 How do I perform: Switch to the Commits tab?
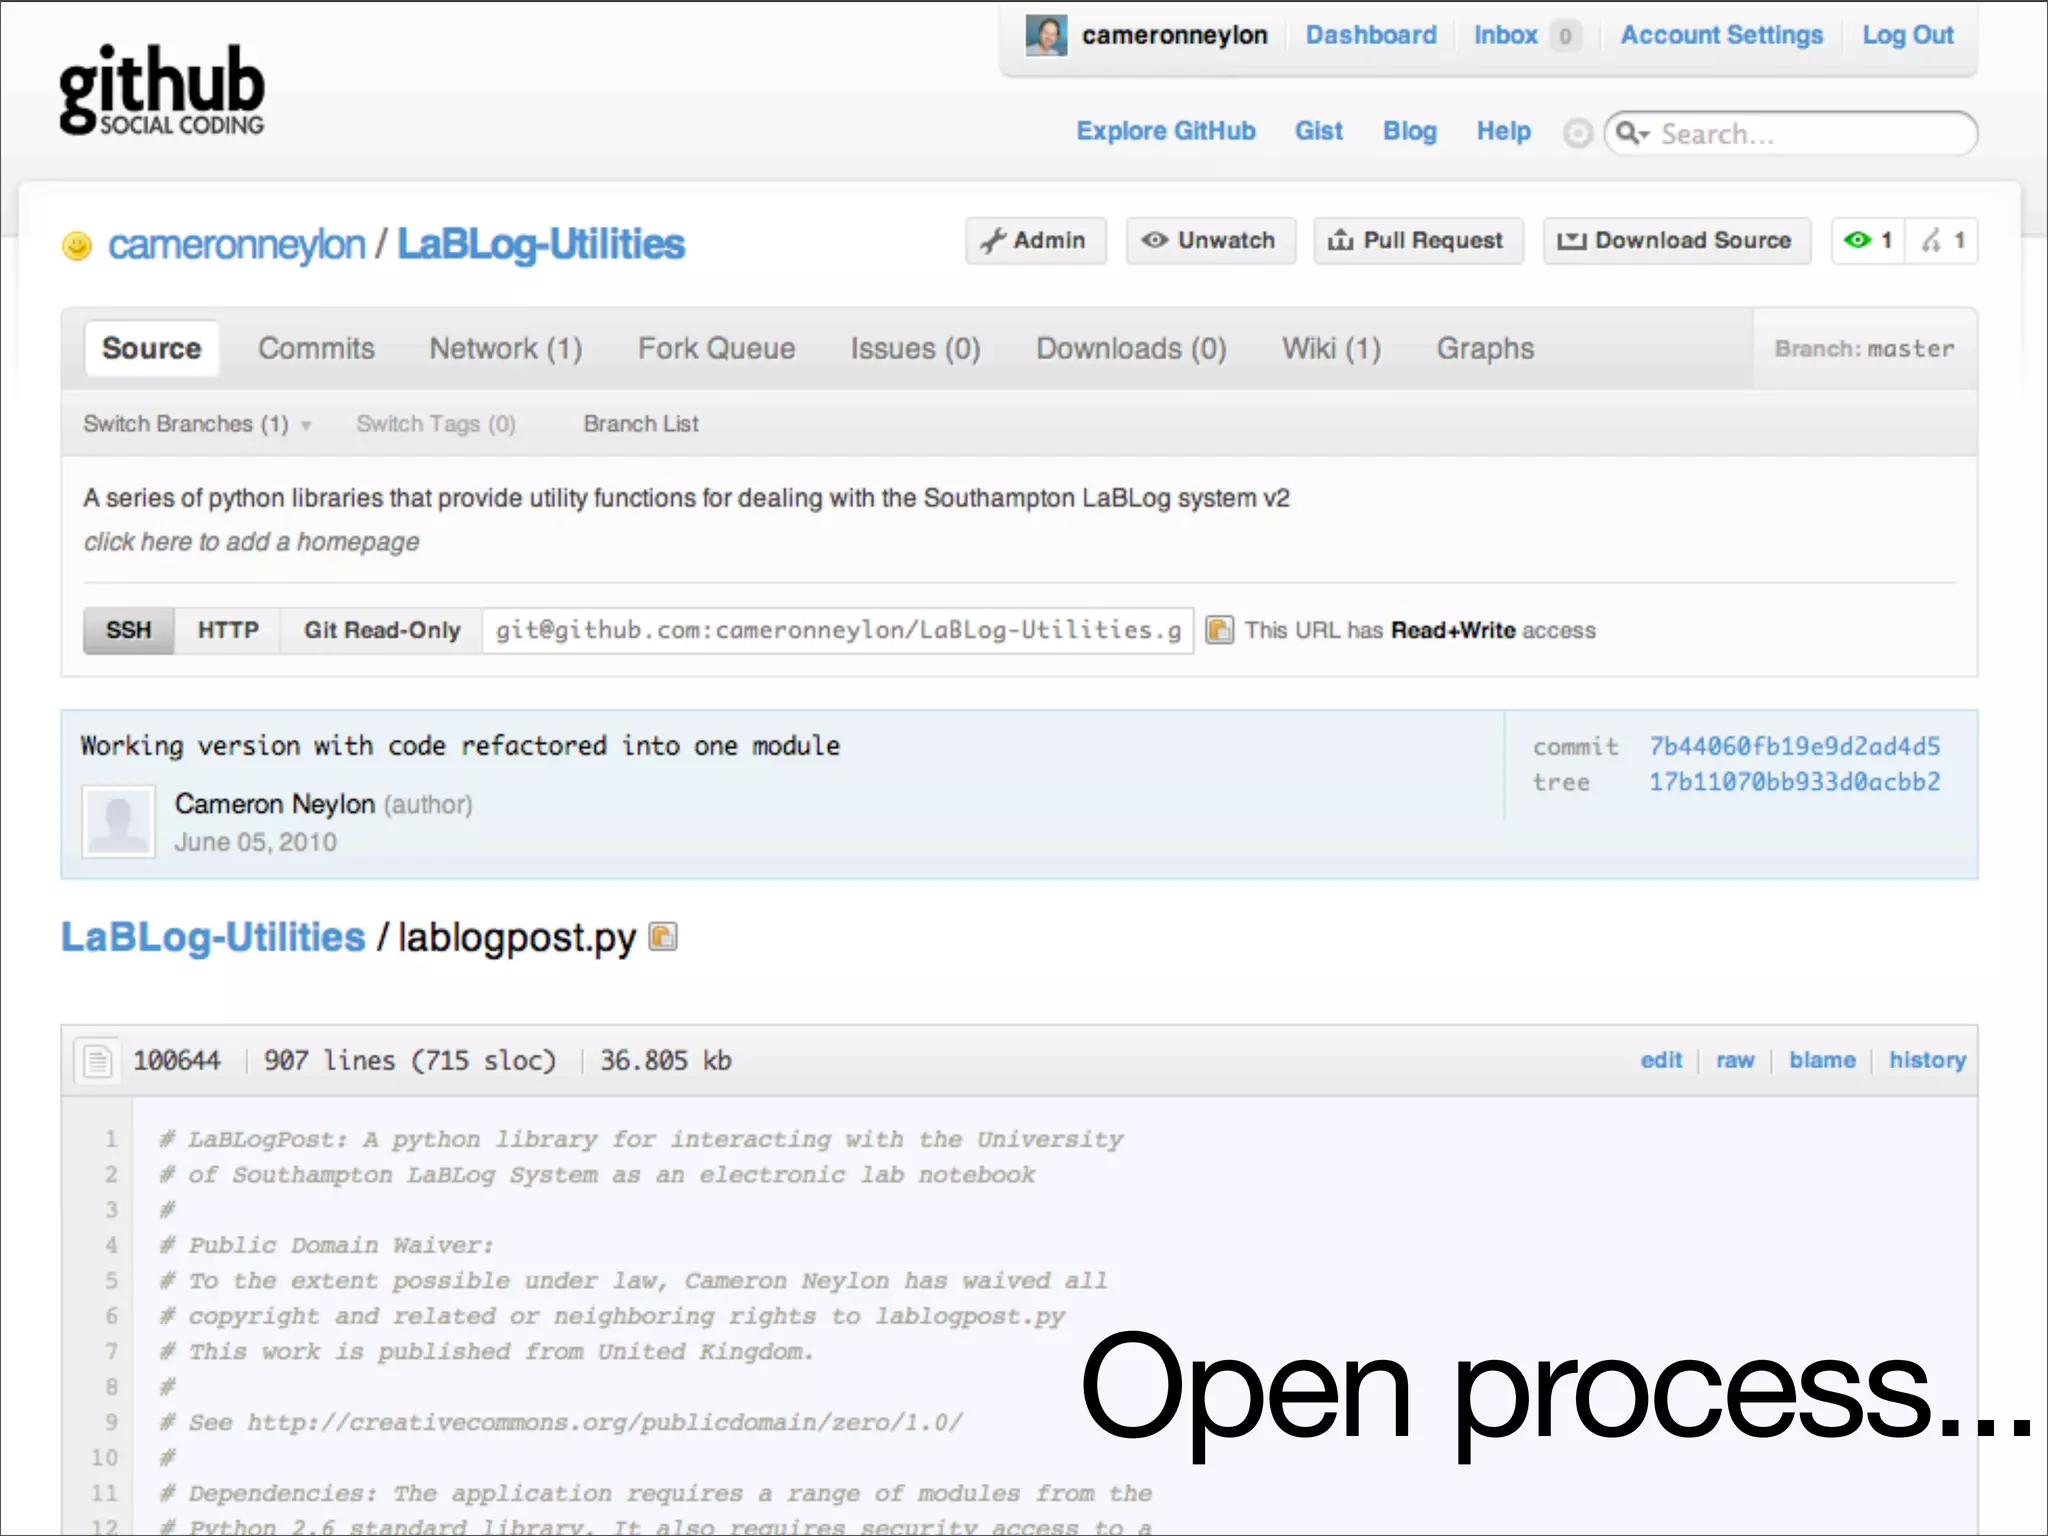coord(316,349)
